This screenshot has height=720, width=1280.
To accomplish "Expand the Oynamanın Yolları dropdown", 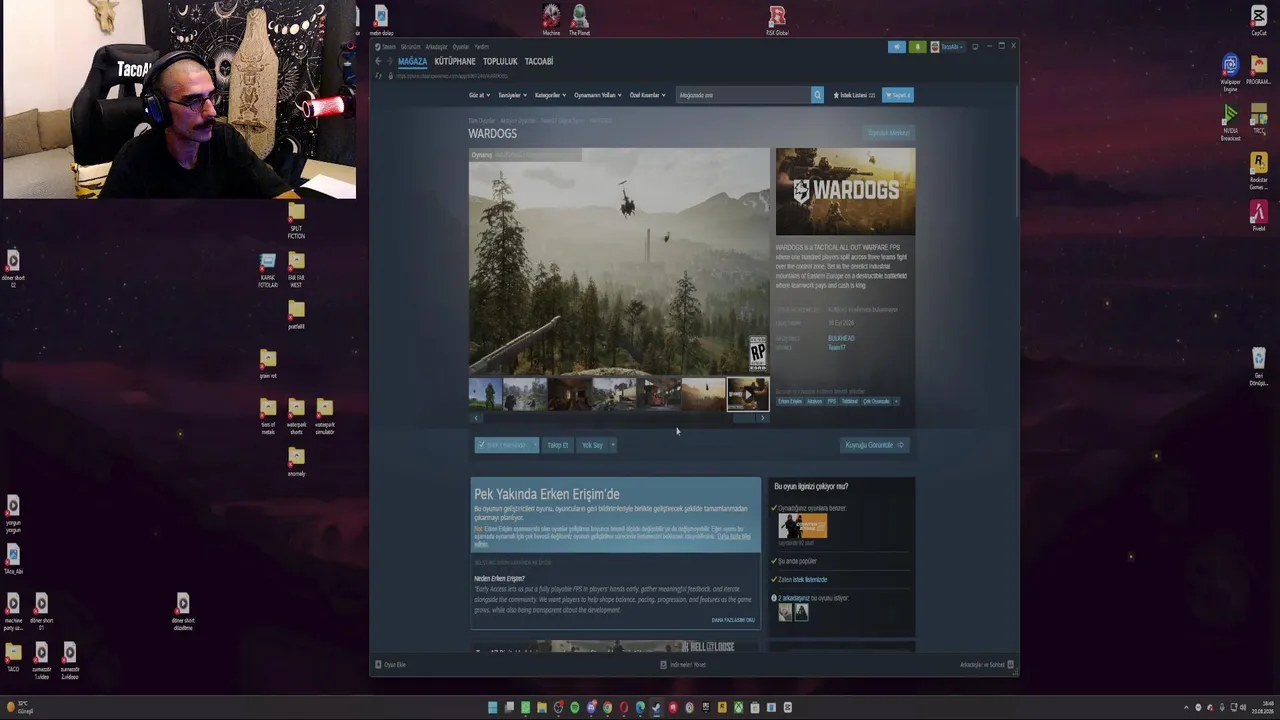I will [x=598, y=95].
